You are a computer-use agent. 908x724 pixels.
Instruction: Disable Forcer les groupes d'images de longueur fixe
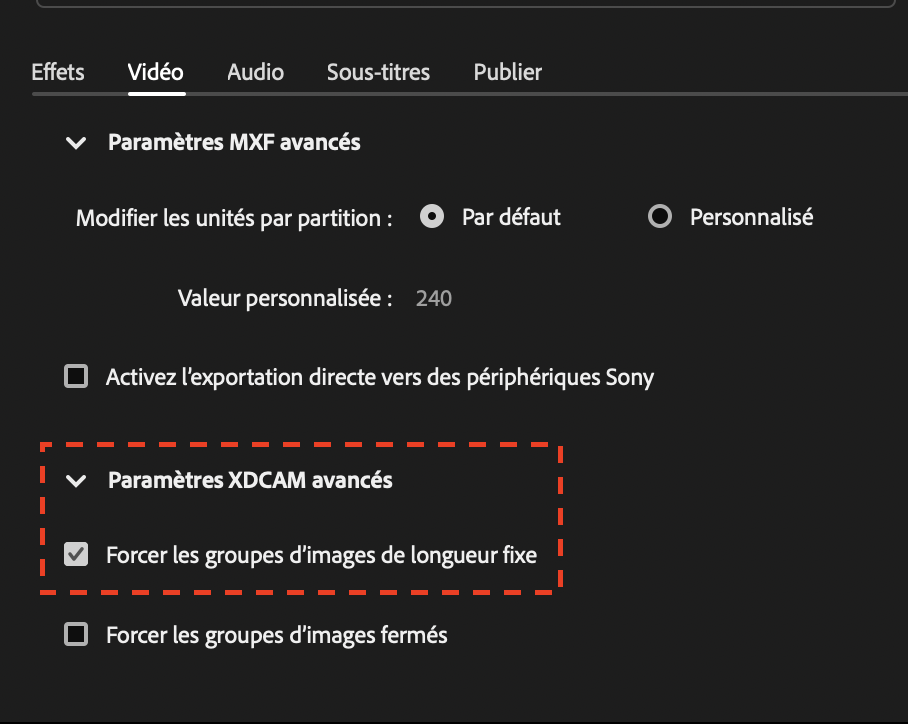(75, 554)
